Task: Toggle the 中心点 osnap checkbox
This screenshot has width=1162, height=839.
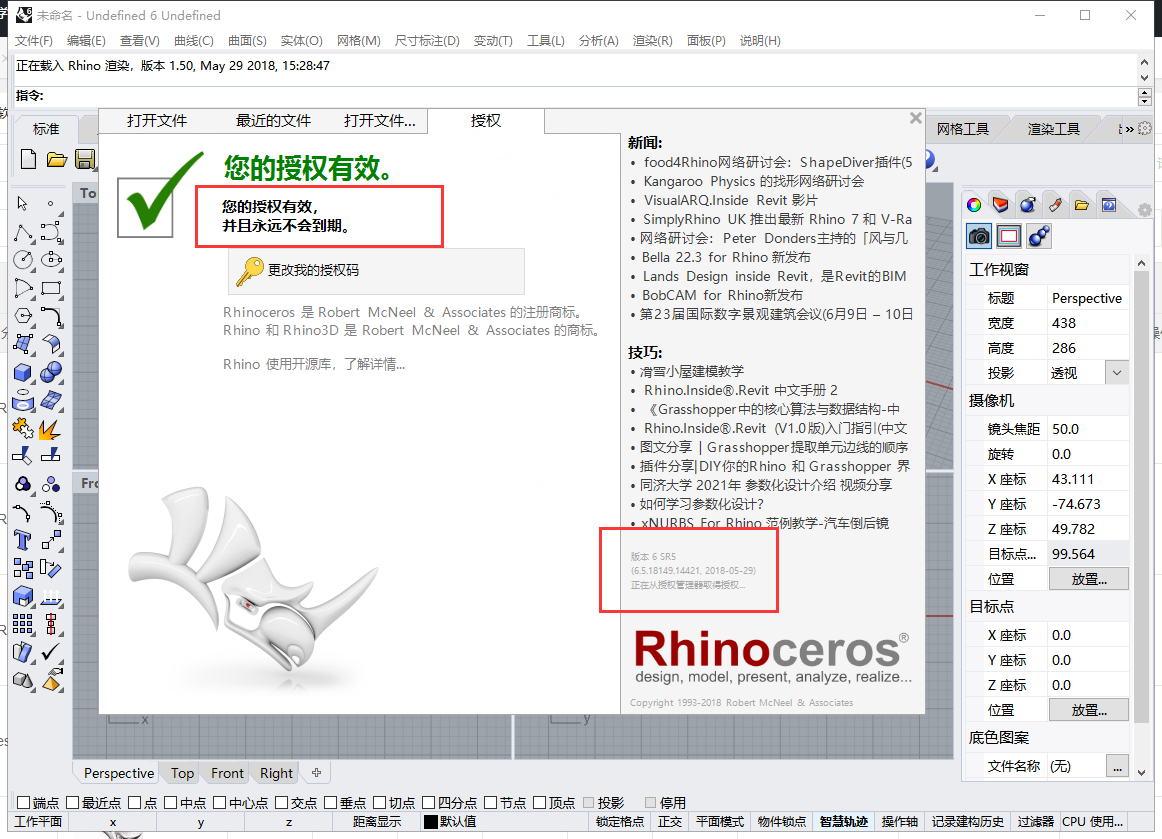Action: (x=219, y=803)
